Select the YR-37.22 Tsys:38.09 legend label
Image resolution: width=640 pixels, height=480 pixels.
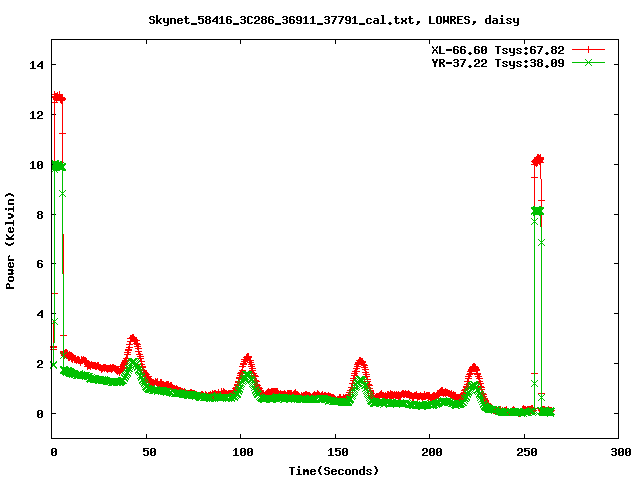coord(498,63)
